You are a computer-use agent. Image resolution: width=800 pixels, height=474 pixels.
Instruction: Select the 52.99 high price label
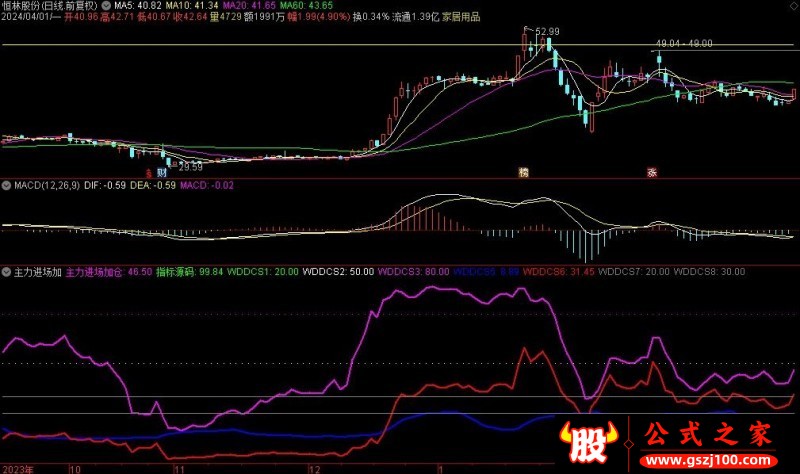(547, 32)
